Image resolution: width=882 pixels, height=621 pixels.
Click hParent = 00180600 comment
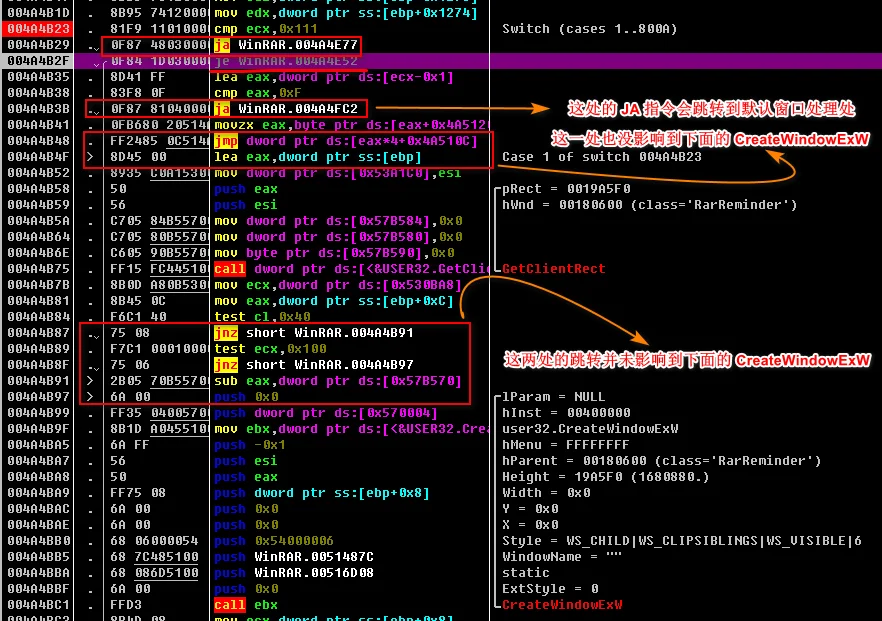(x=662, y=461)
